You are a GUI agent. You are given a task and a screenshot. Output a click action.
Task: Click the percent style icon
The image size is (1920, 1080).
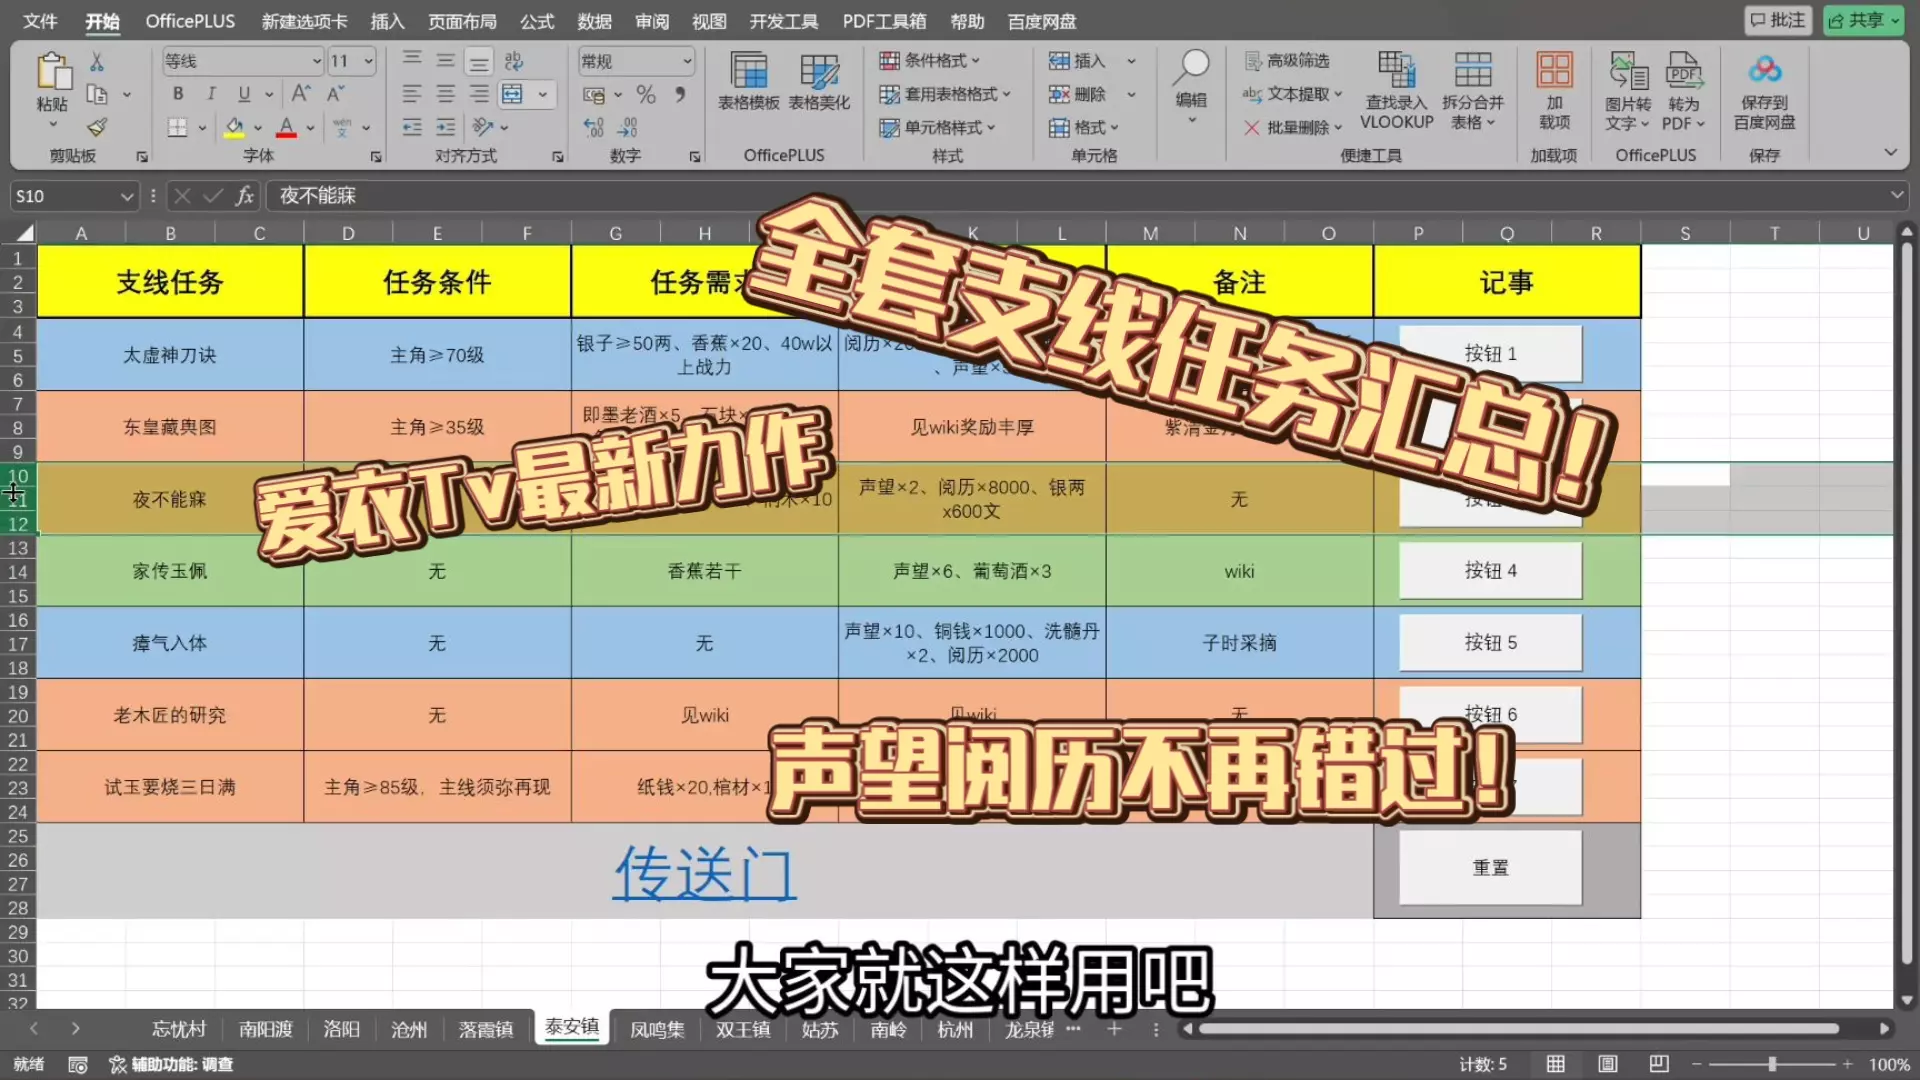click(646, 95)
